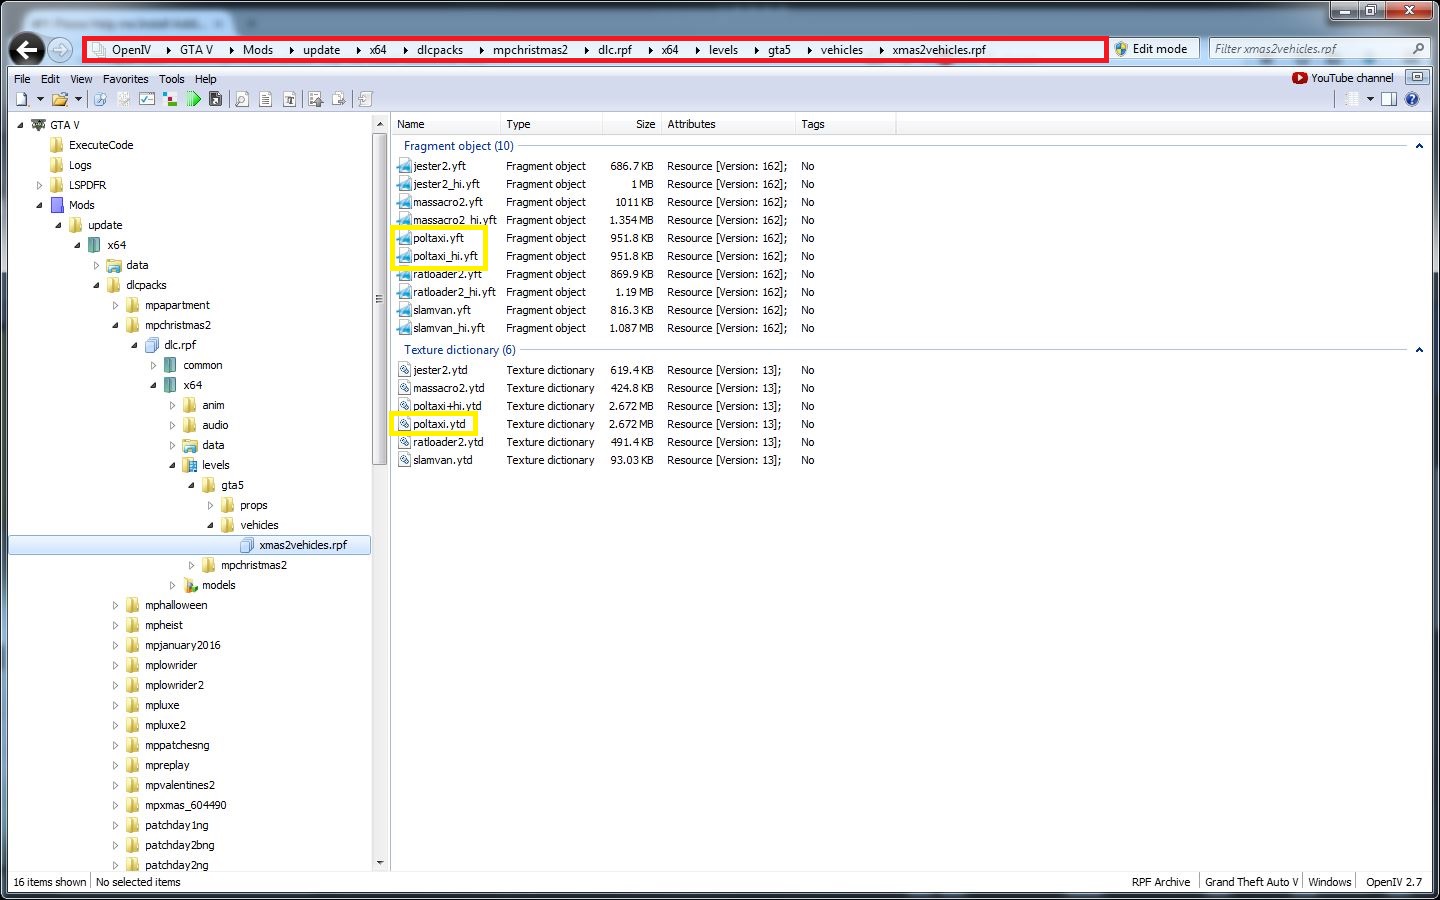Select the poltaxi_hi.yft file
1440x900 pixels.
pyautogui.click(x=445, y=256)
